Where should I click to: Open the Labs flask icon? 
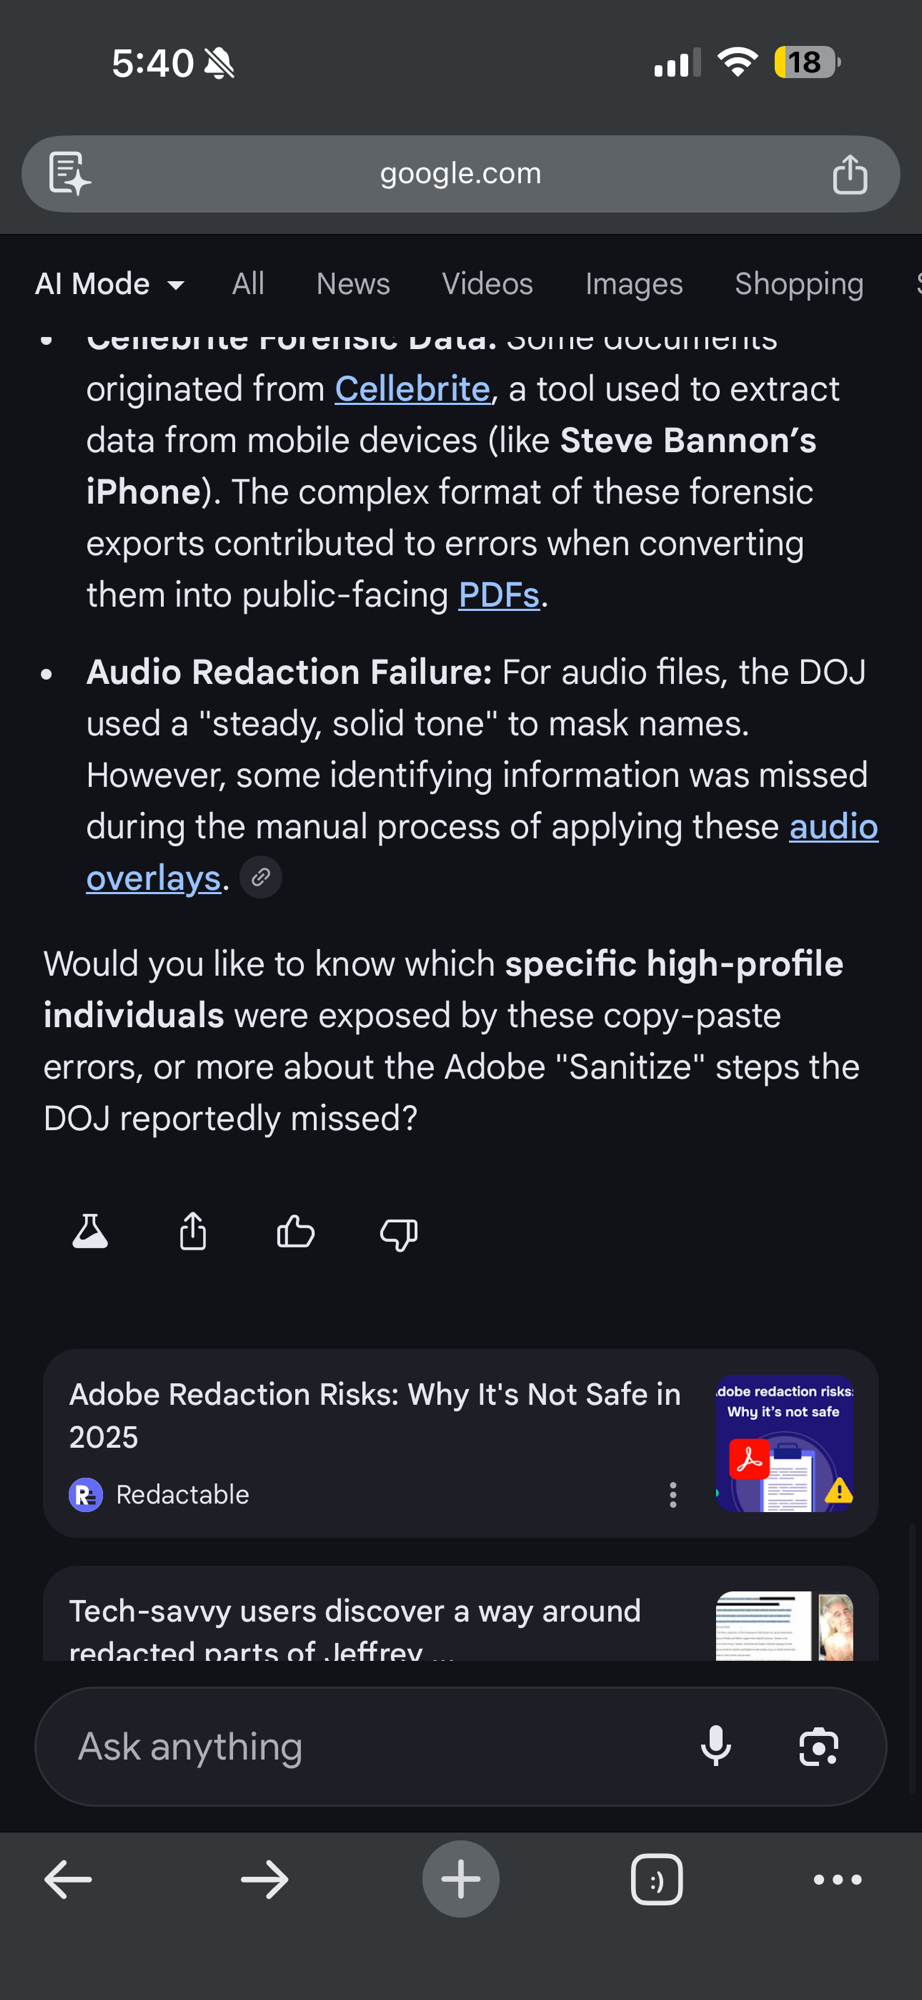tap(90, 1232)
